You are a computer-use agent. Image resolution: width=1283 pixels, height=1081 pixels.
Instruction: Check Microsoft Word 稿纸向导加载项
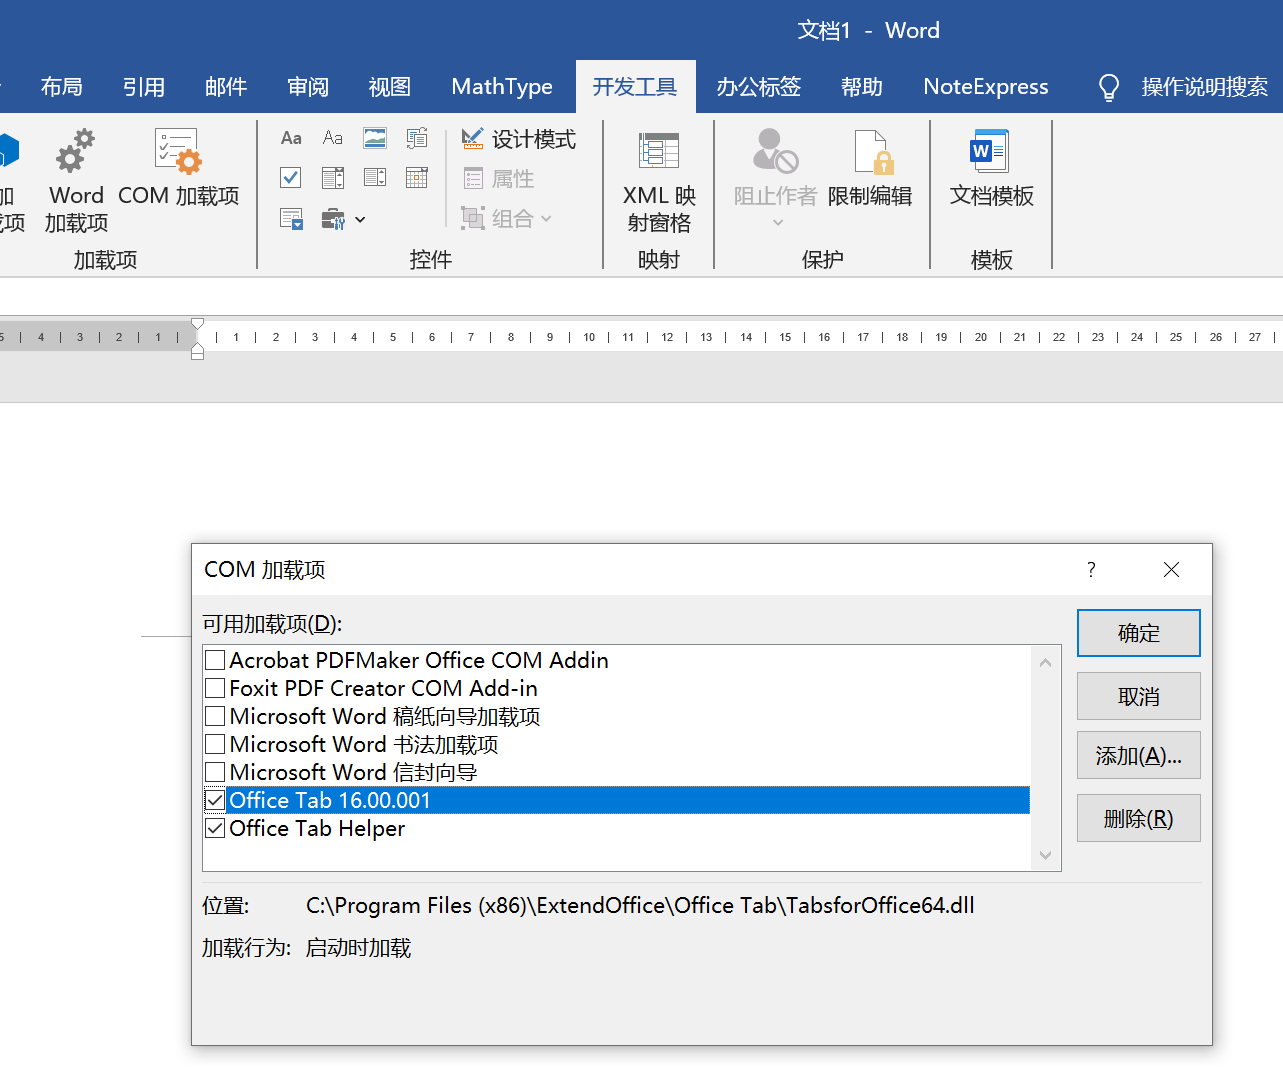coord(215,716)
